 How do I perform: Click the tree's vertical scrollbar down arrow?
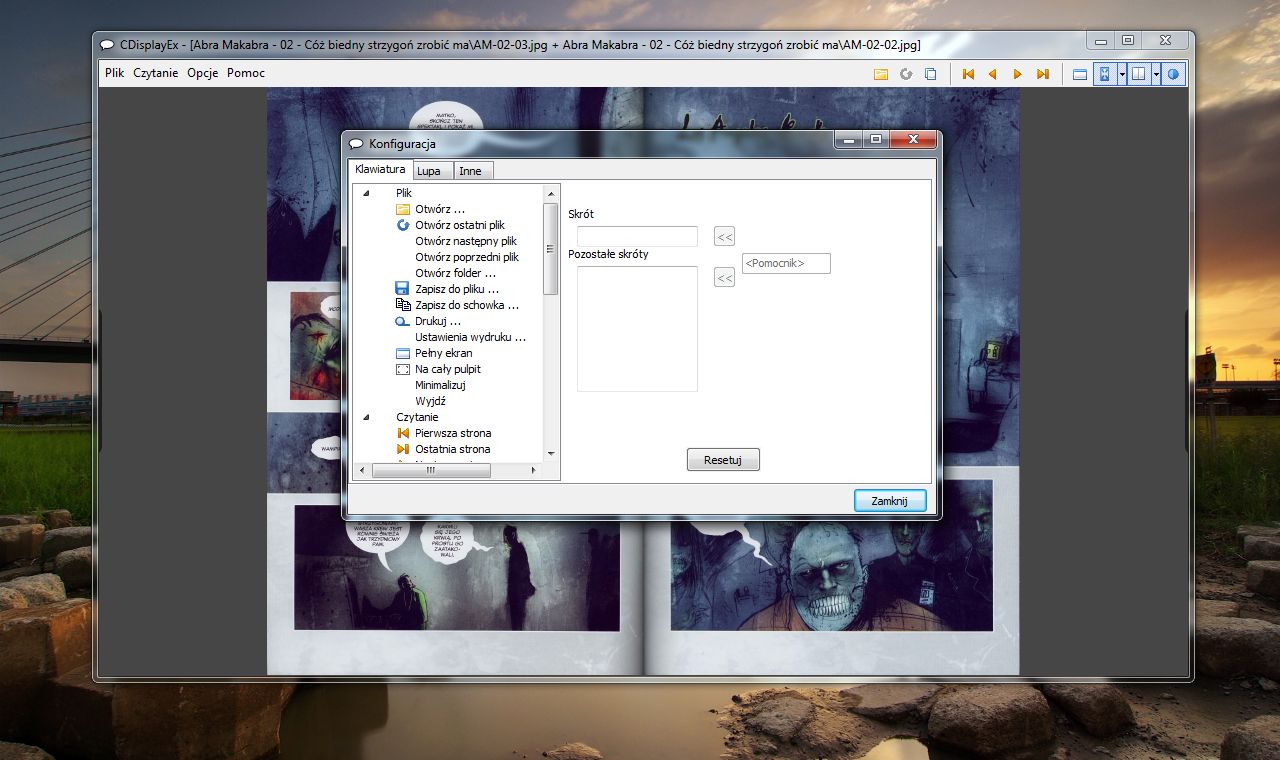click(x=550, y=453)
